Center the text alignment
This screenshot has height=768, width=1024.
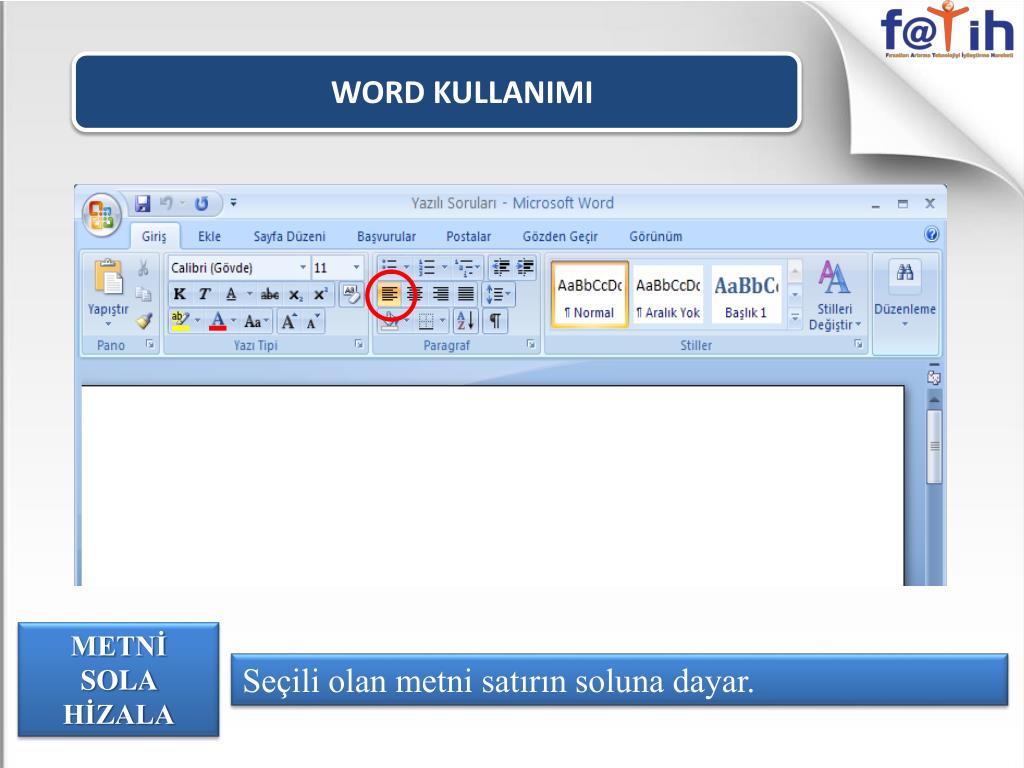click(415, 295)
